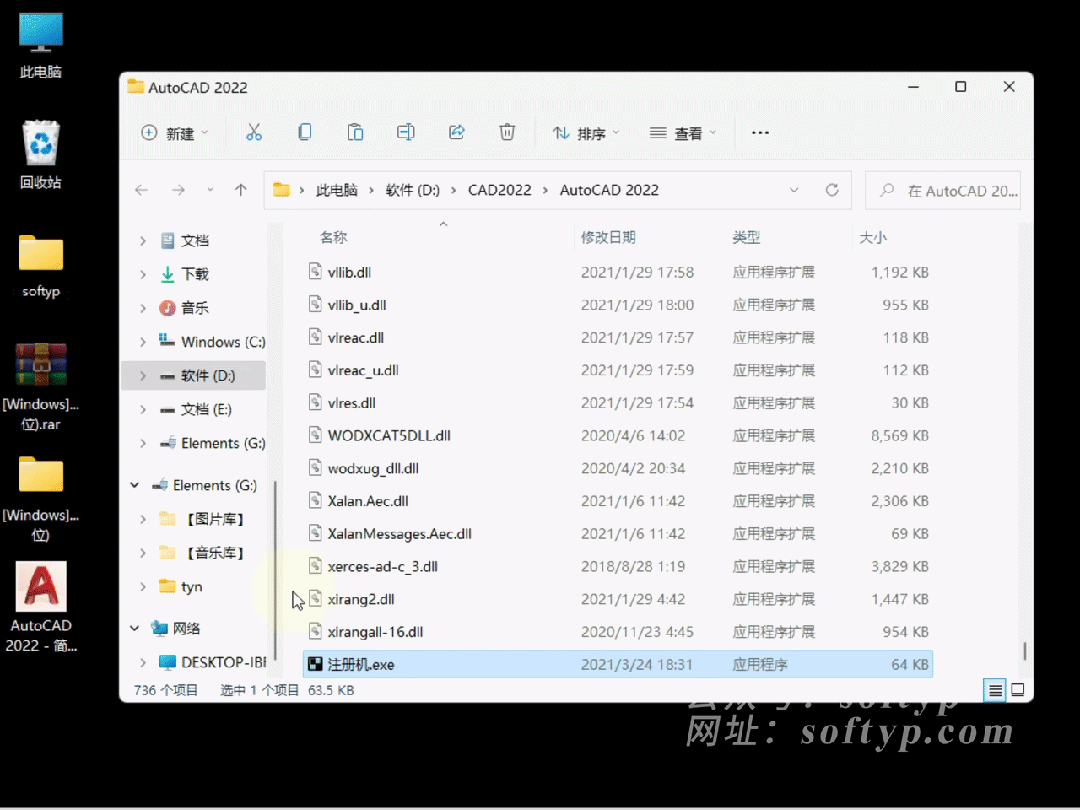This screenshot has height=810, width=1080.
Task: Select WODXCAT5DLL.dll file
Action: [618, 435]
